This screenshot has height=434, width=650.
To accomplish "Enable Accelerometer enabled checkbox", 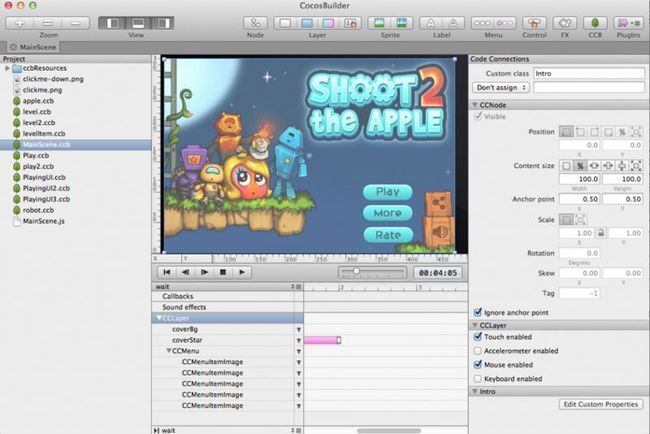I will tap(478, 351).
